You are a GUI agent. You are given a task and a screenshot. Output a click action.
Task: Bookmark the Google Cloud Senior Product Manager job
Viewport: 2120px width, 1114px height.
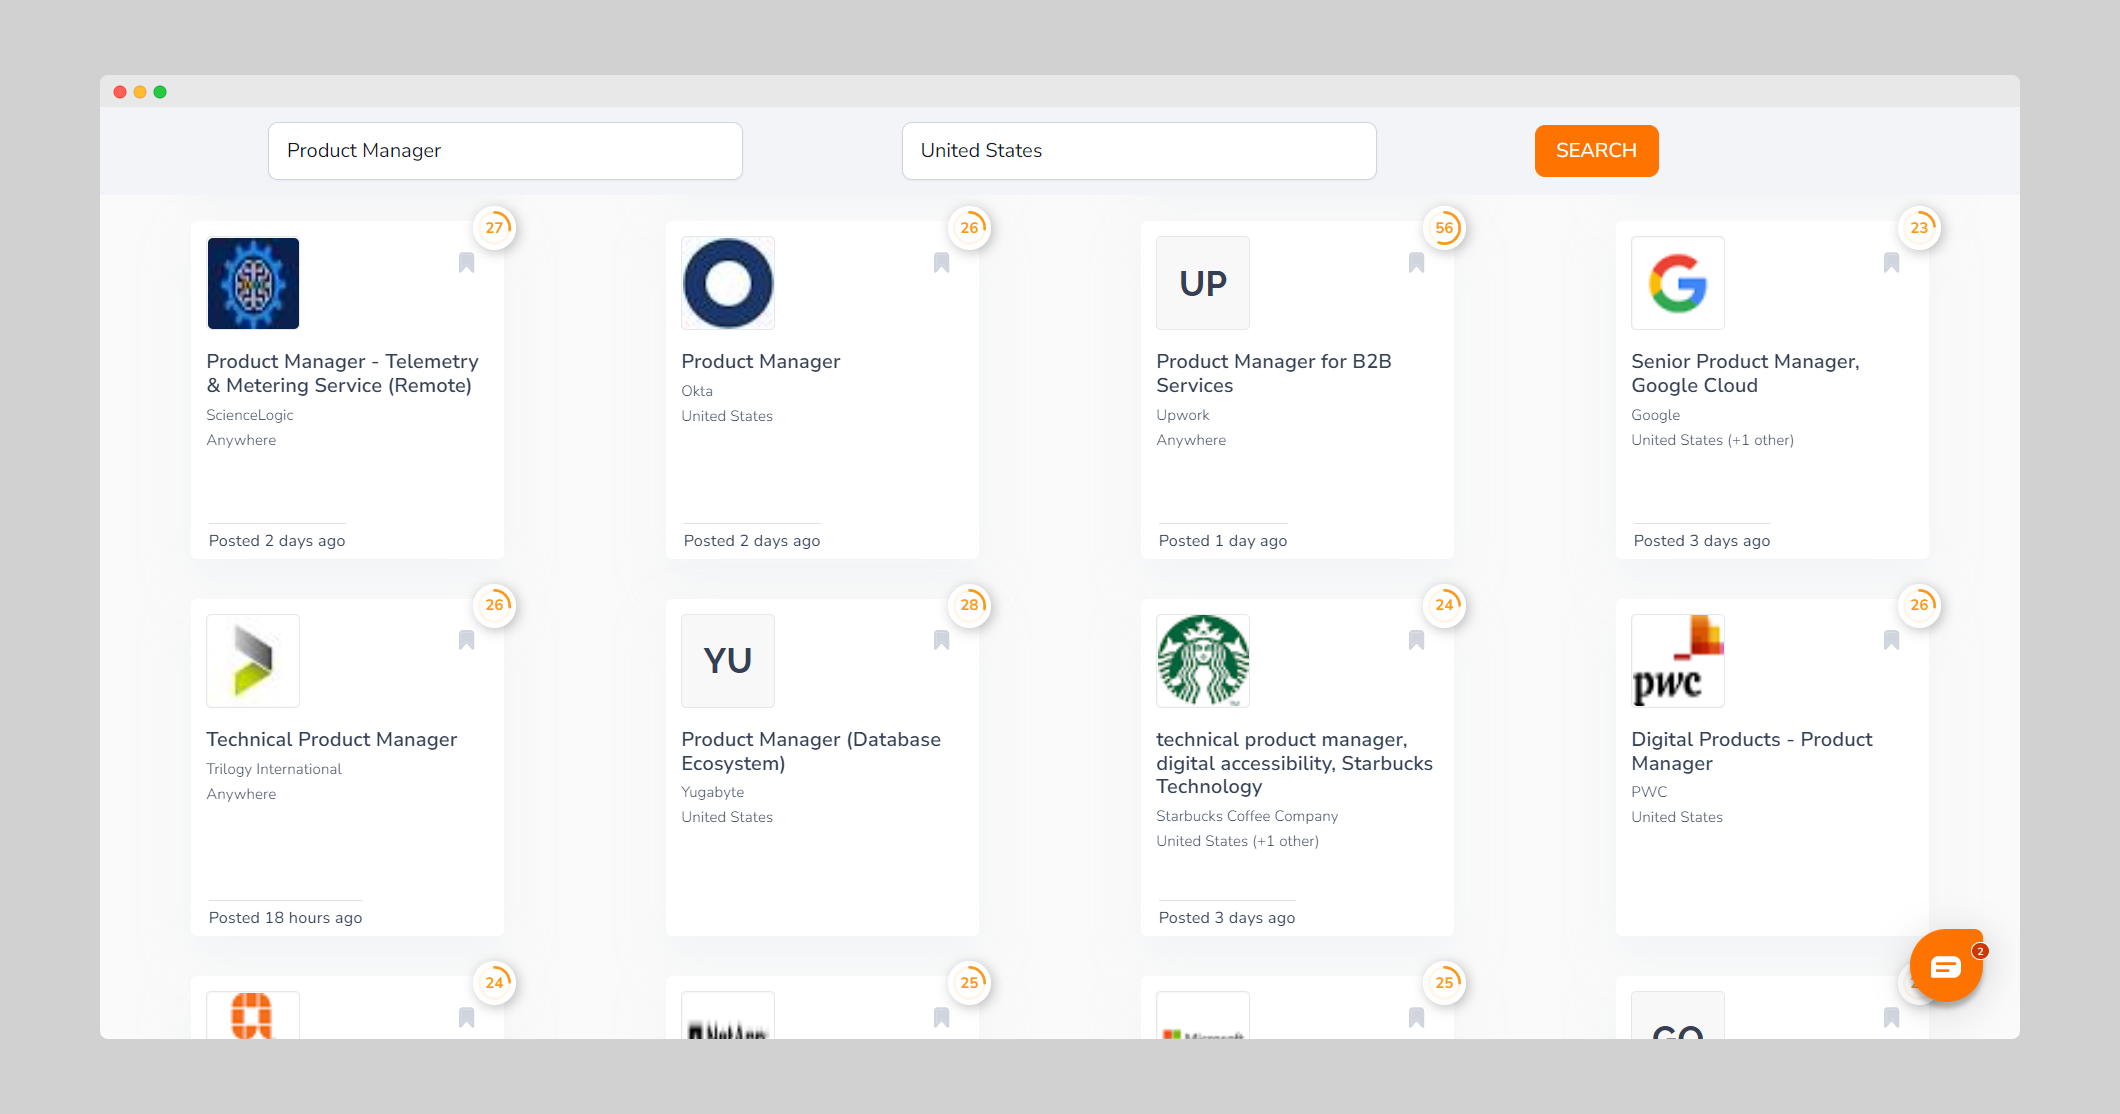point(1891,263)
